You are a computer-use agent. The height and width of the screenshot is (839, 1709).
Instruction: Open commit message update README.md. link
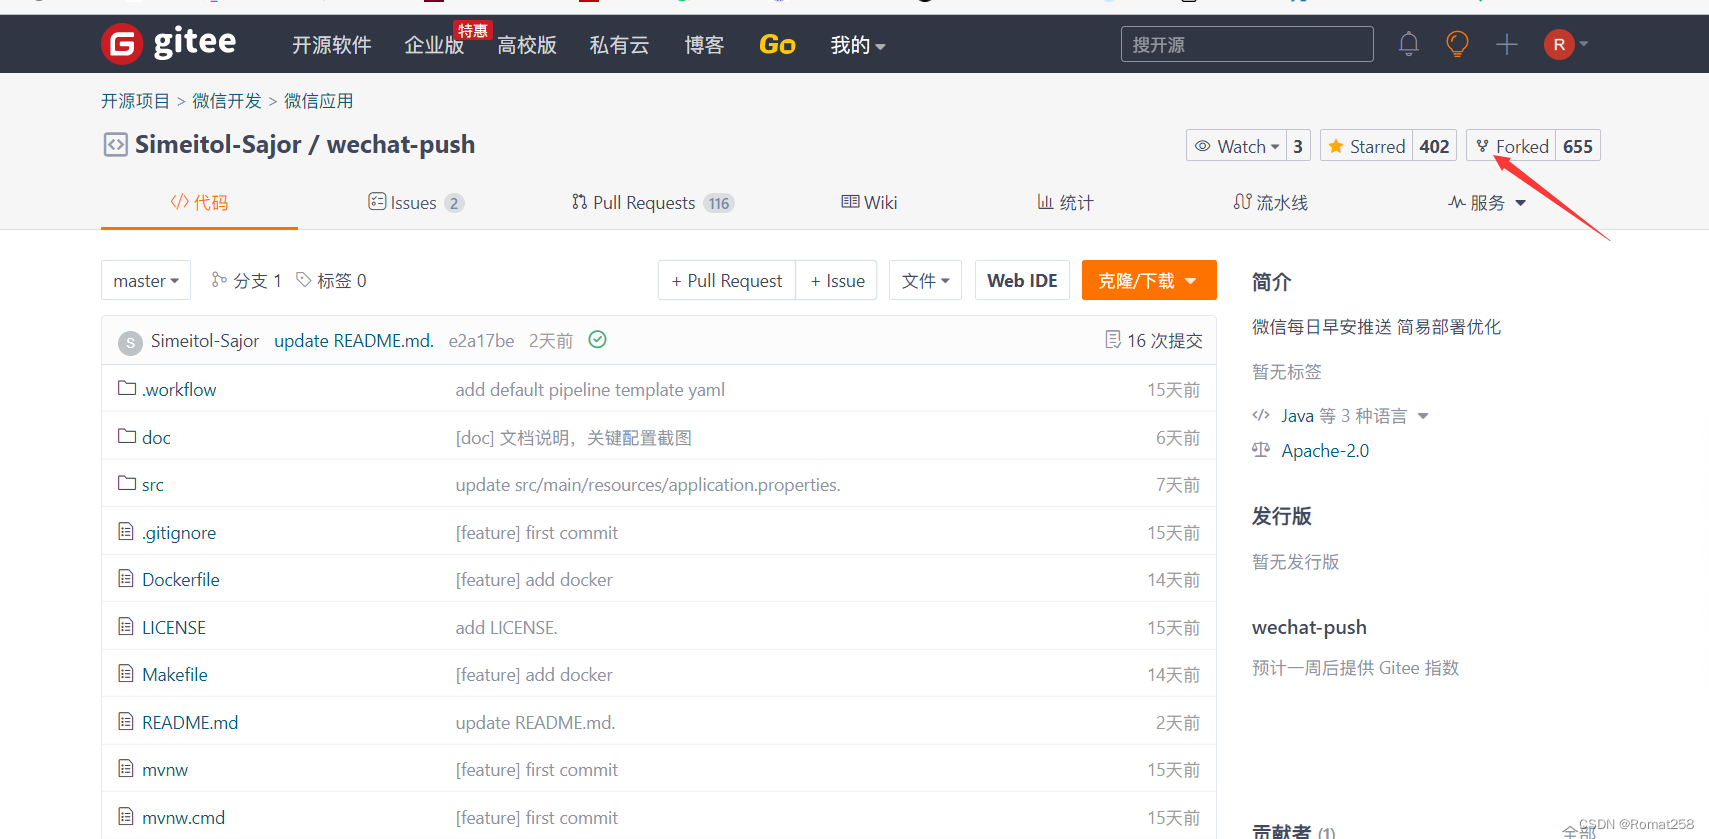(x=354, y=340)
